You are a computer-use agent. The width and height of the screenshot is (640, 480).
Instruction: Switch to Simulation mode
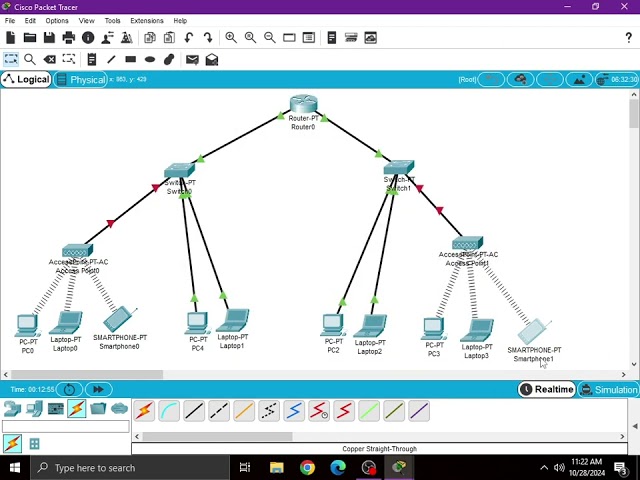(x=609, y=389)
